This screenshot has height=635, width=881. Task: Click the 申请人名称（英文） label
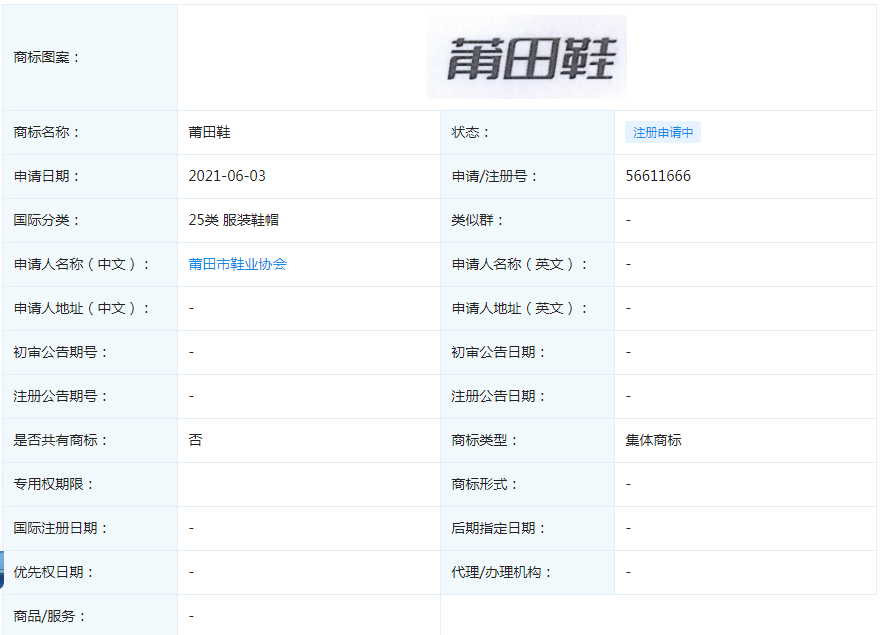pos(520,264)
